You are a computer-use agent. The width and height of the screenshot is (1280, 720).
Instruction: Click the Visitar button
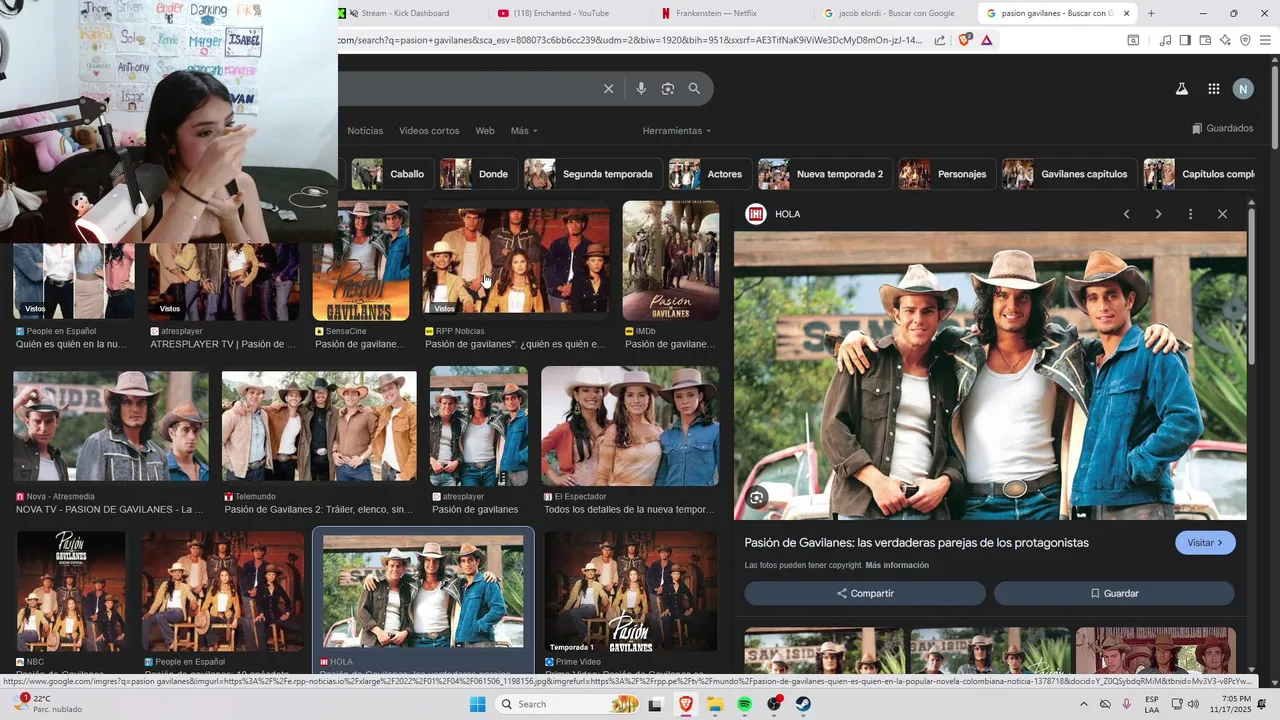pyautogui.click(x=1205, y=543)
